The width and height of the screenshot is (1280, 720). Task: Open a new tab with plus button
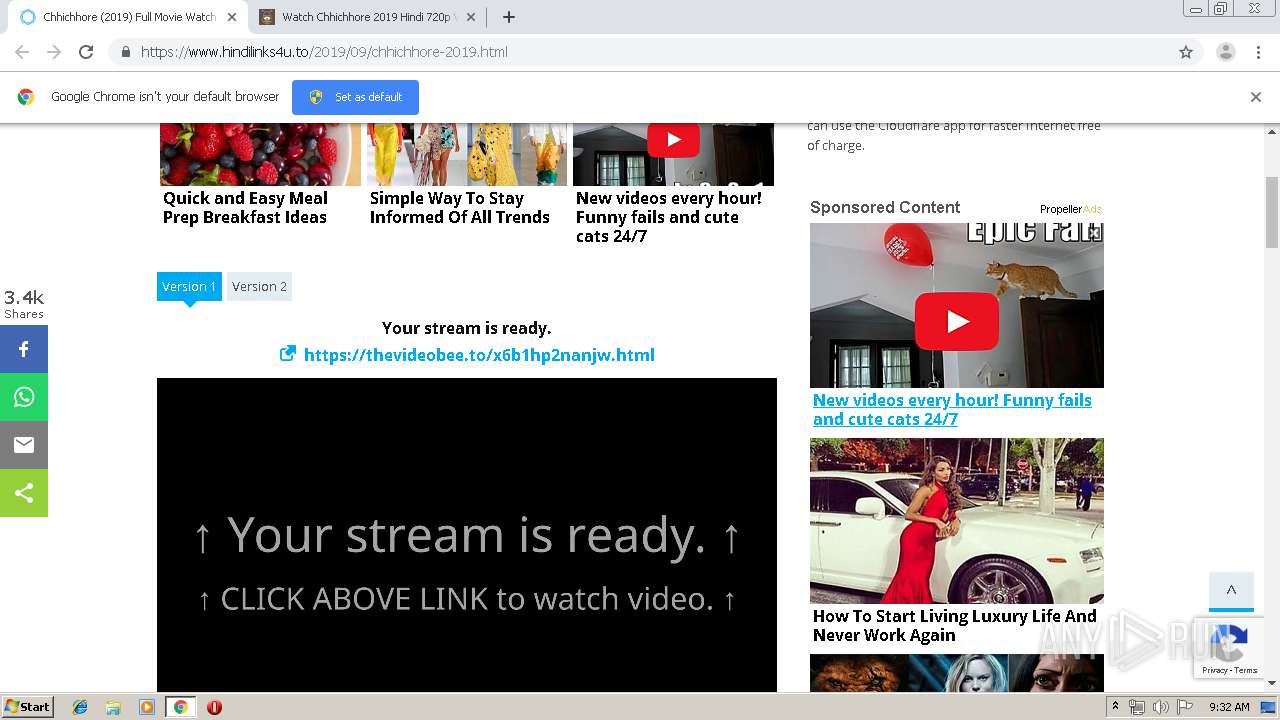pyautogui.click(x=508, y=17)
